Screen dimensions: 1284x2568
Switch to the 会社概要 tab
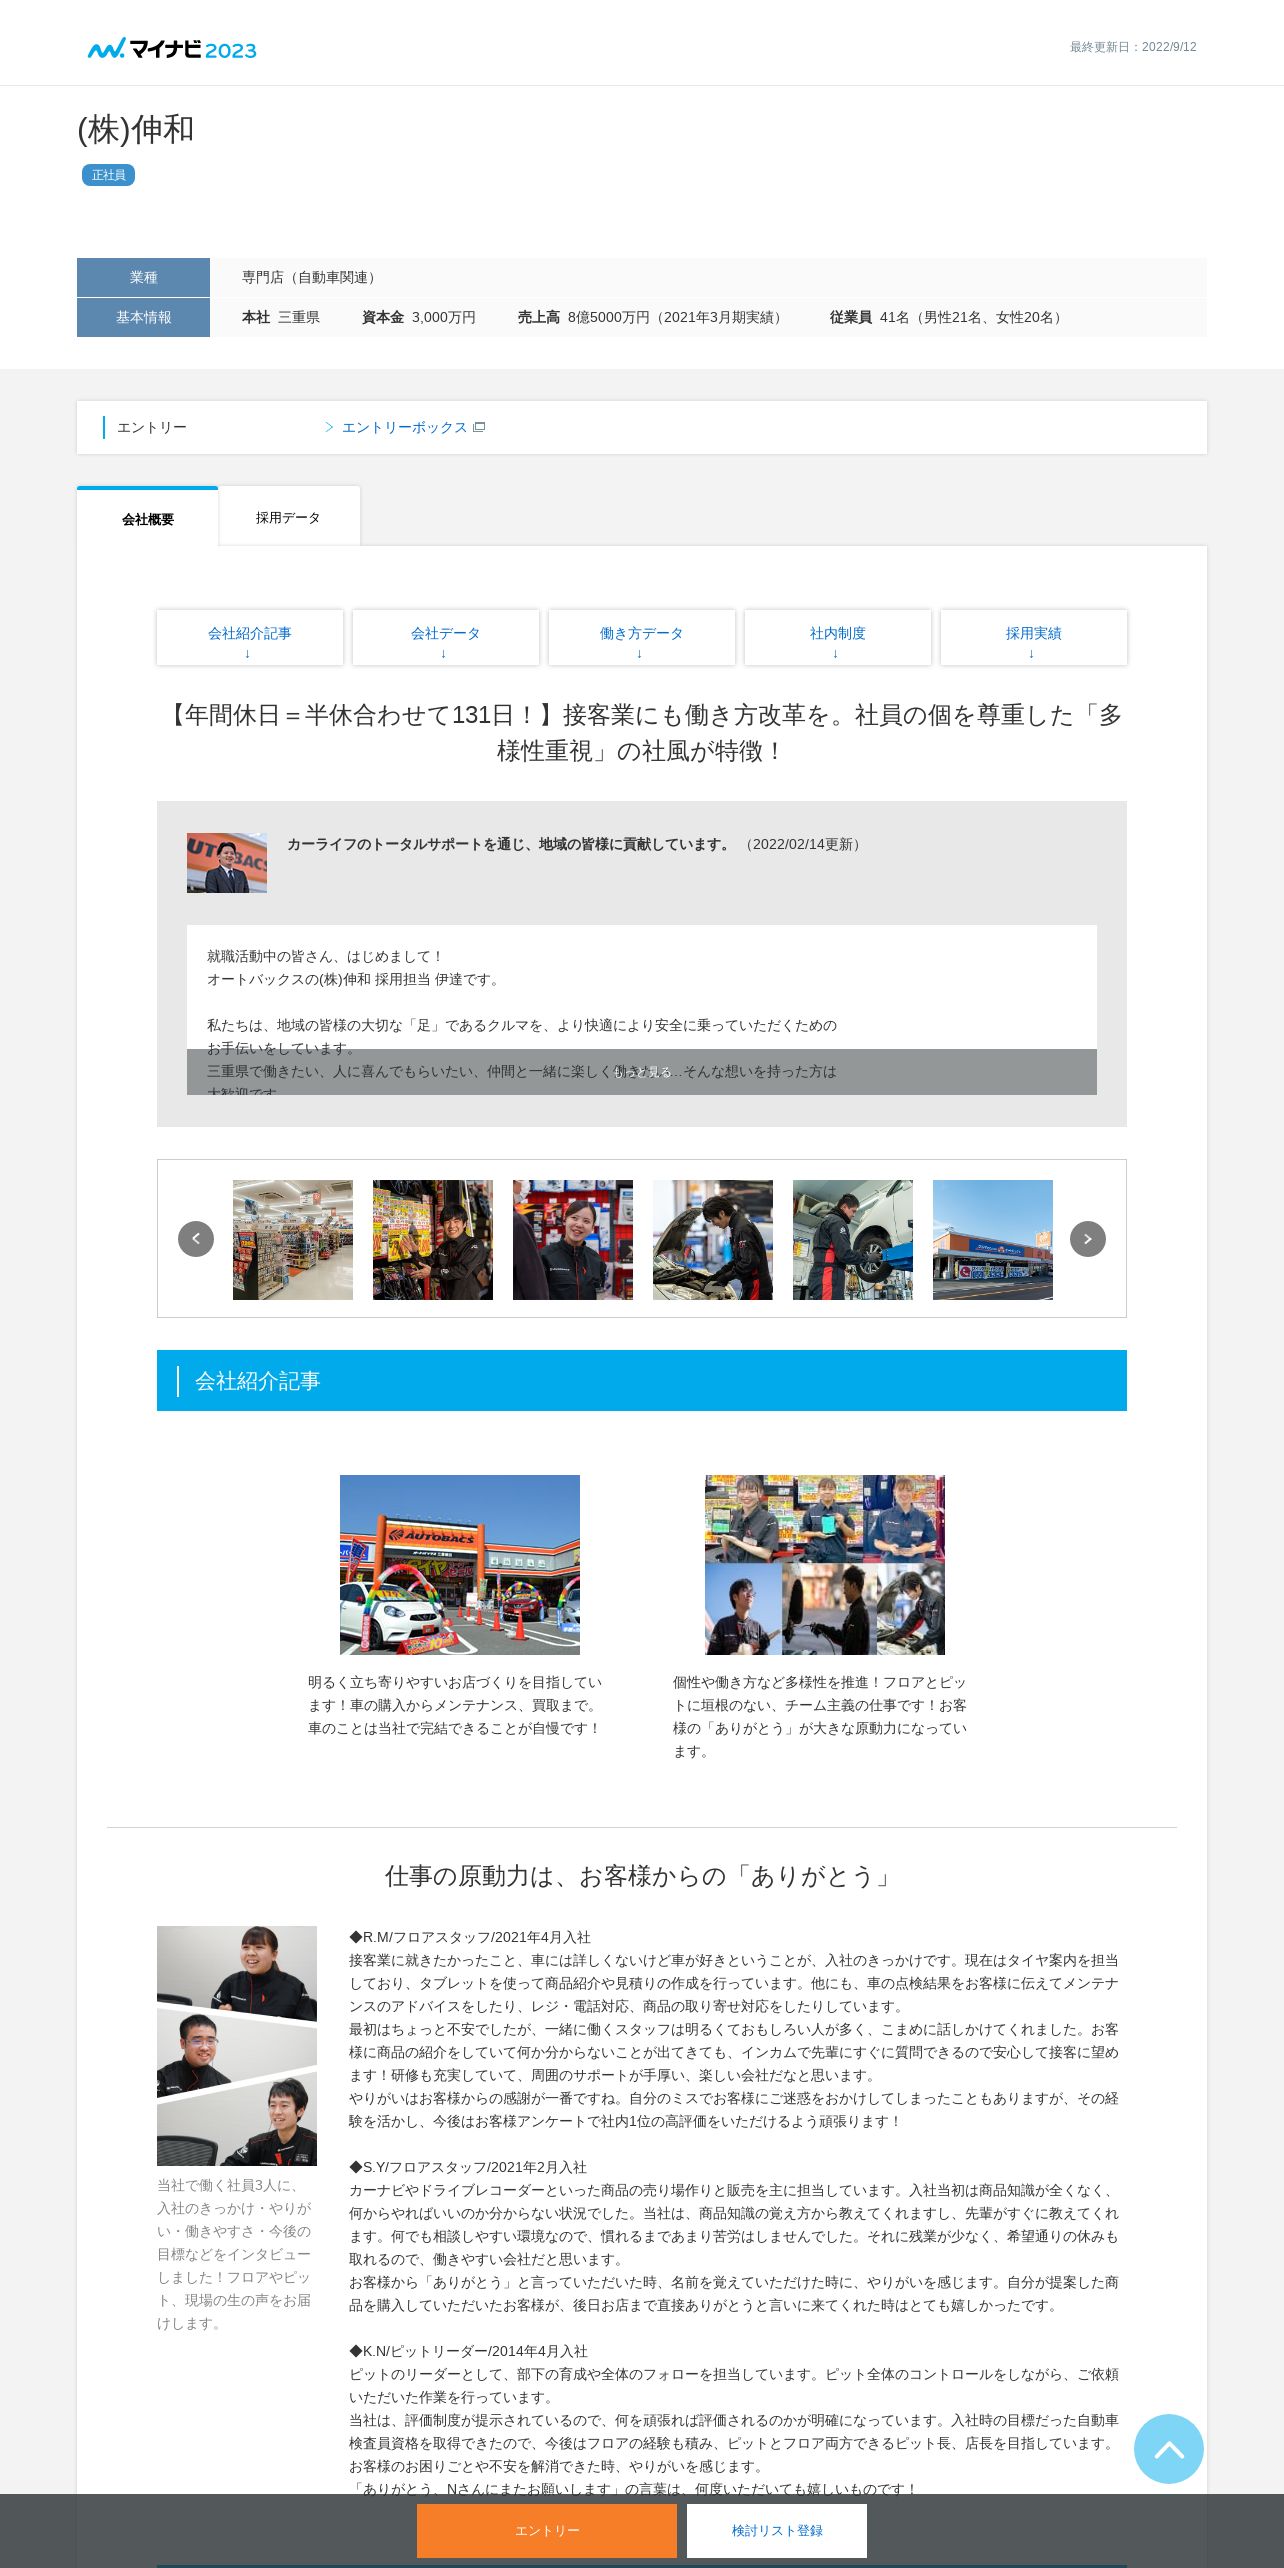coord(147,518)
